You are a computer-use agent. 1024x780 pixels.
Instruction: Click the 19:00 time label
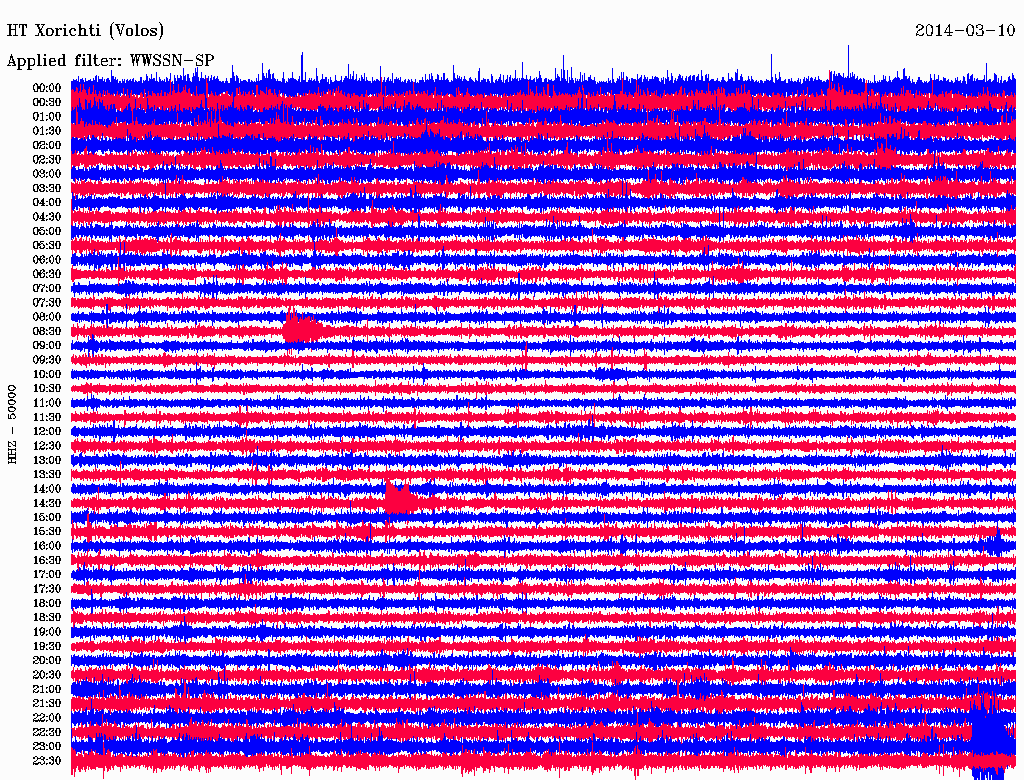point(47,632)
